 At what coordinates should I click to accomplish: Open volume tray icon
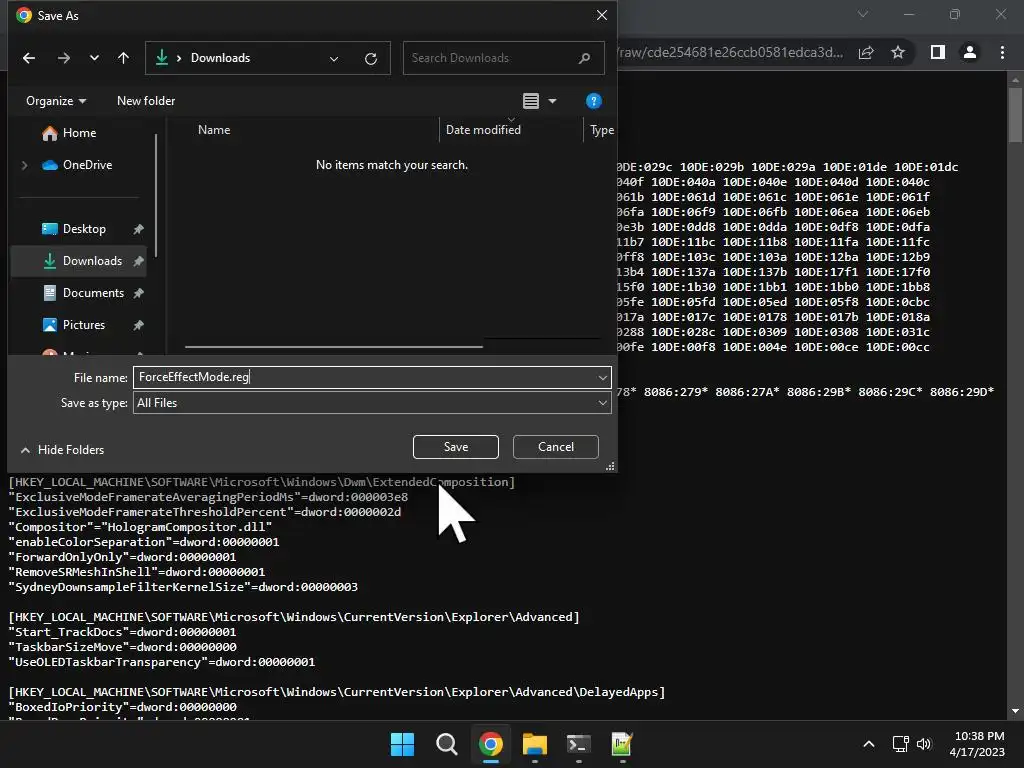(923, 744)
